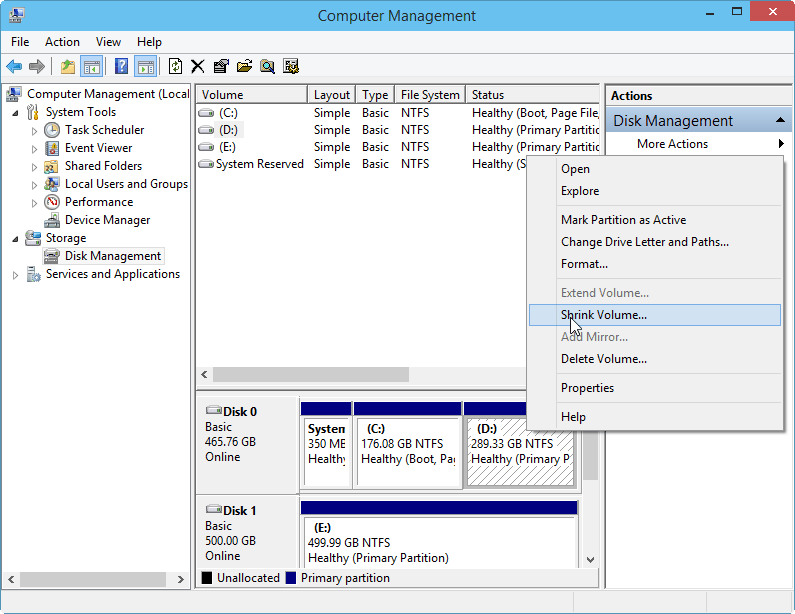
Task: Sort volumes by File System column header
Action: point(429,95)
